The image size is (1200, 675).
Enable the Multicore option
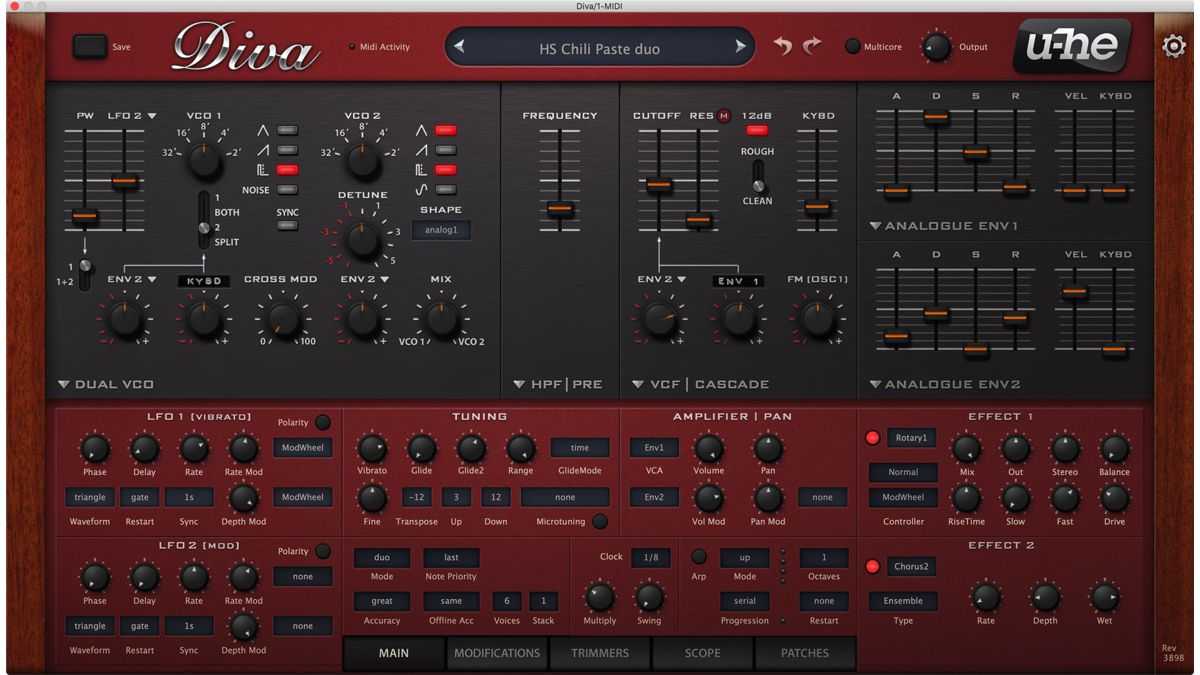(855, 45)
